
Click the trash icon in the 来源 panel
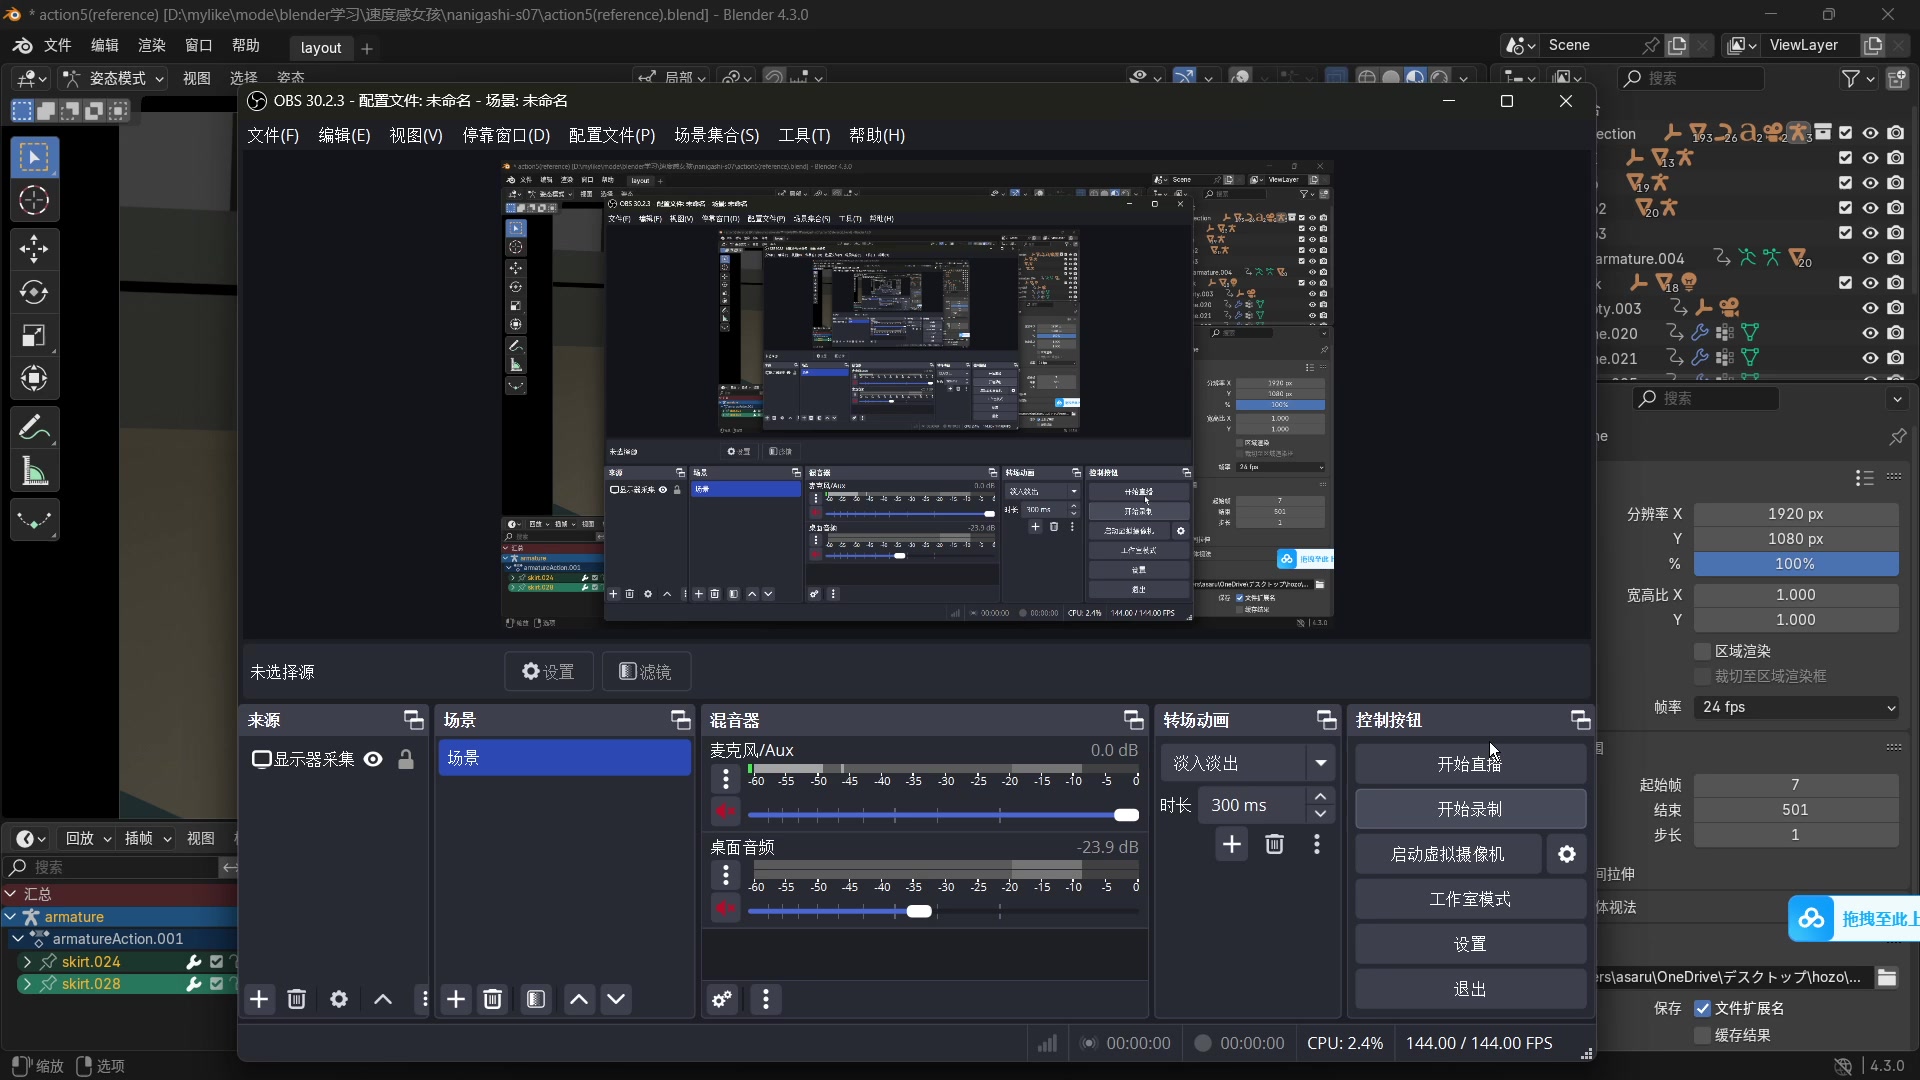pos(296,999)
